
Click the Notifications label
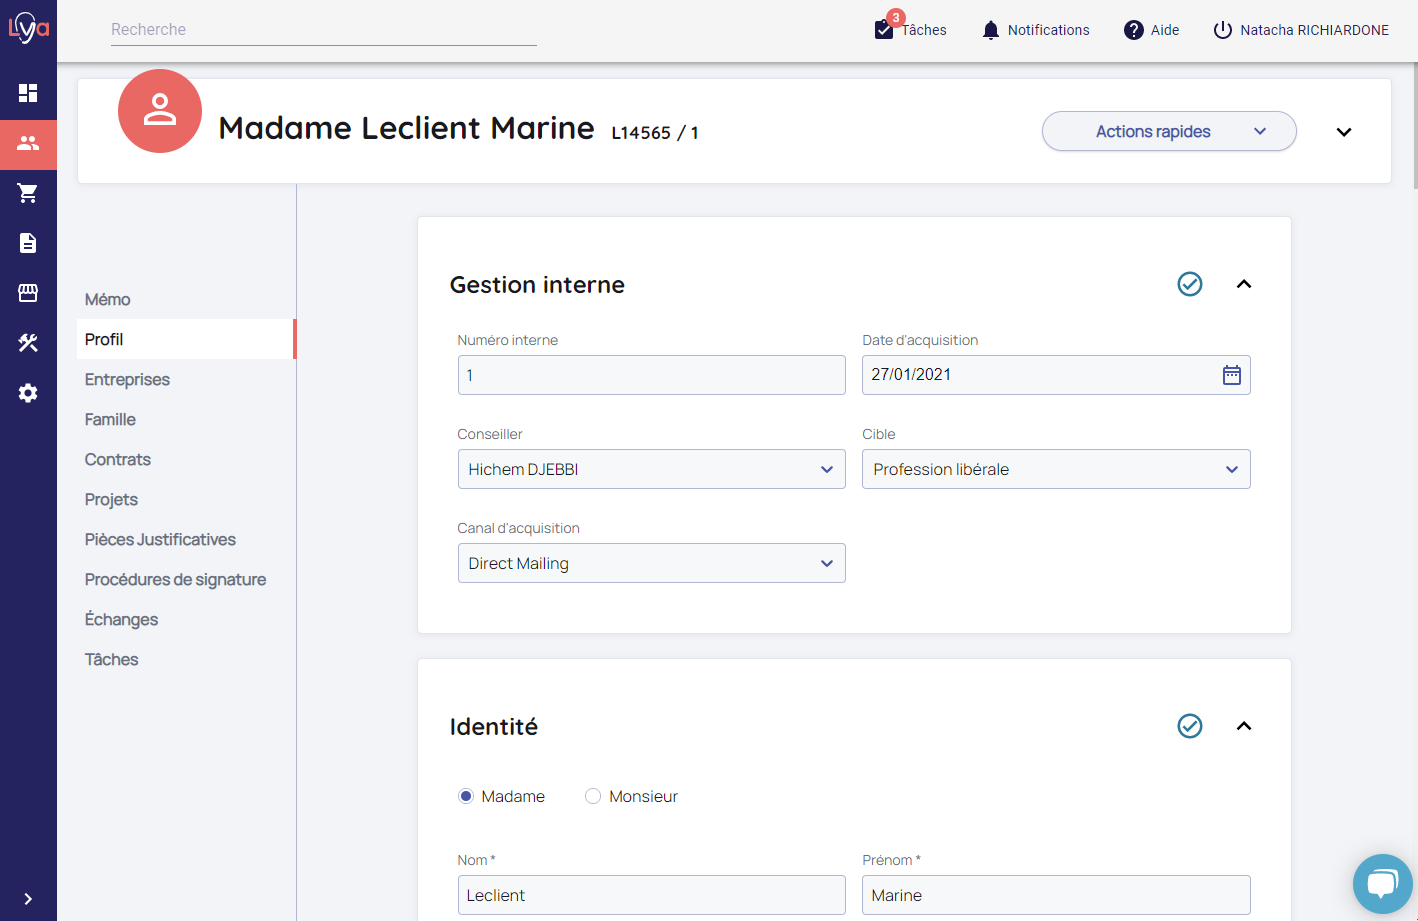pos(1048,30)
